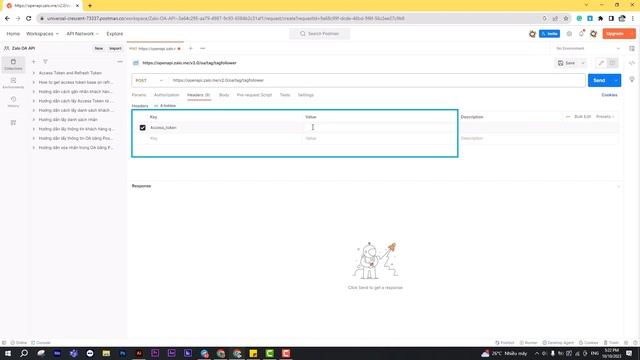This screenshot has height=360, width=640.
Task: Switch to the Tests tab
Action: 285,95
